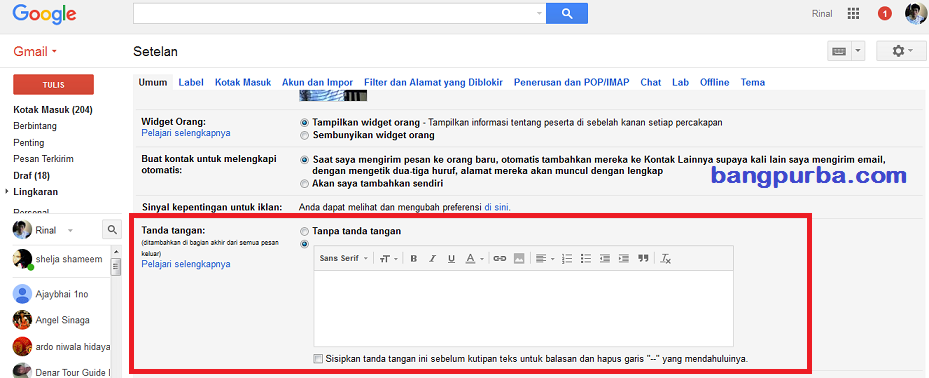Viewport: 929px width, 378px height.
Task: Click the di sini ad preferences link
Action: 497,207
